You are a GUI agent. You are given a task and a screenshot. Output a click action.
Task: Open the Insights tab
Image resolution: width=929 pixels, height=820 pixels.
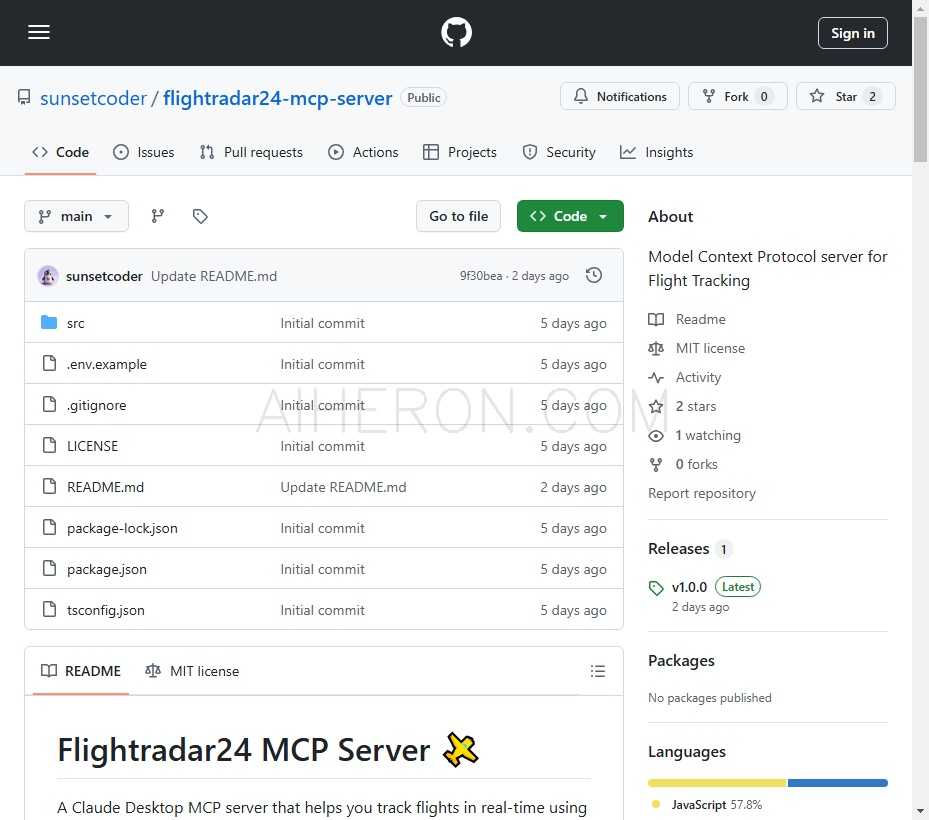656,152
